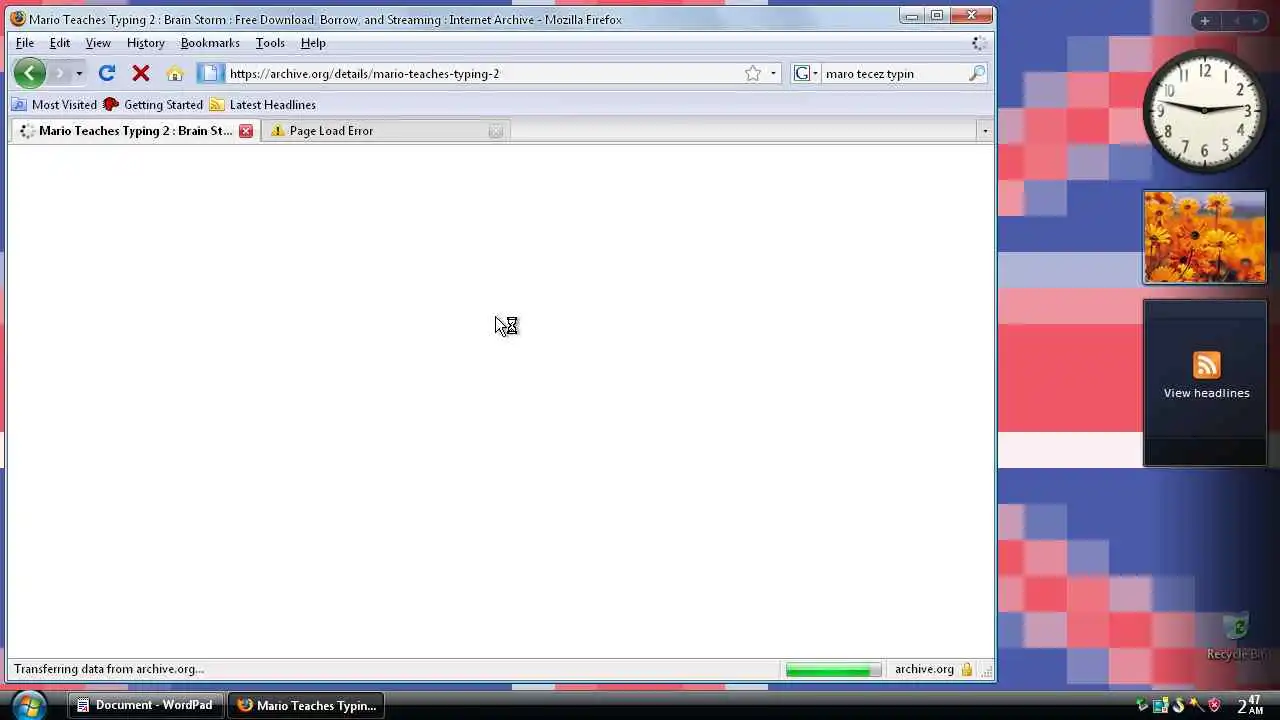The image size is (1280, 720).
Task: Click the S-shaped tray icon
Action: pos(1178,706)
